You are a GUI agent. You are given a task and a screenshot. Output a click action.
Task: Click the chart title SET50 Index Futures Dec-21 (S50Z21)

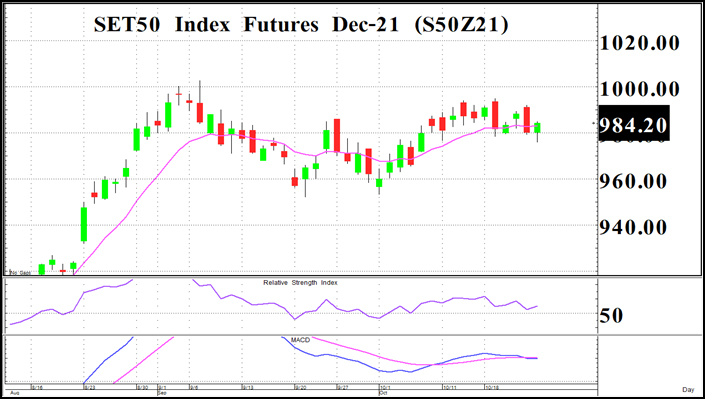point(301,25)
